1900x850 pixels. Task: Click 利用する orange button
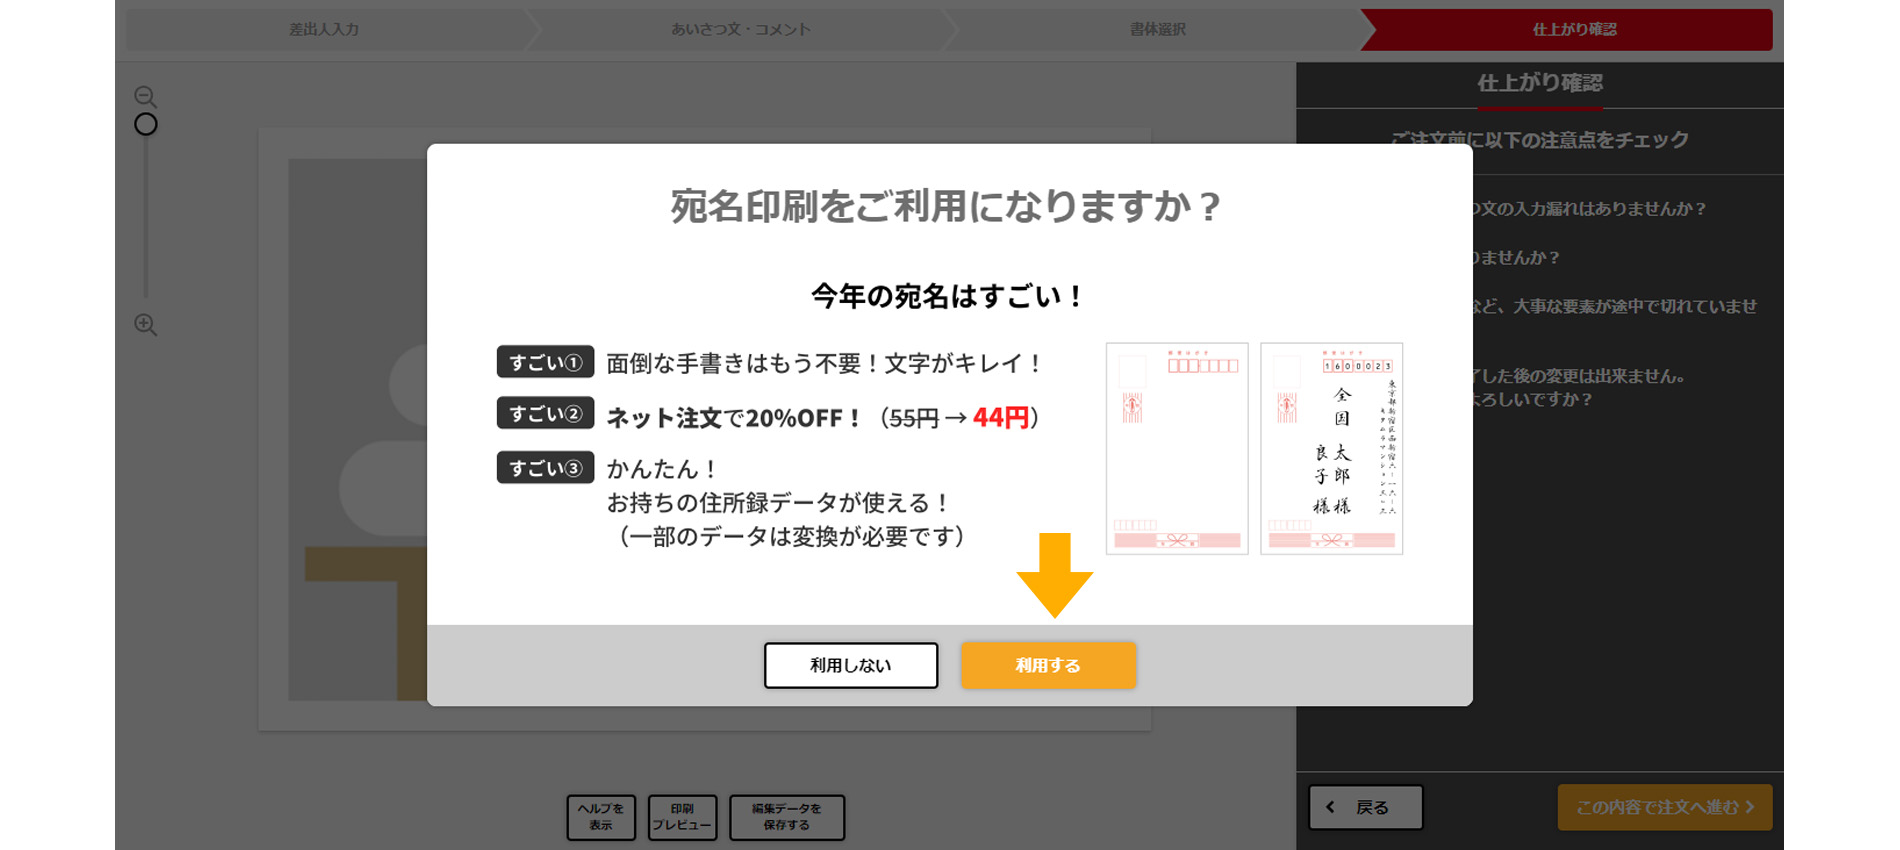tap(1048, 665)
